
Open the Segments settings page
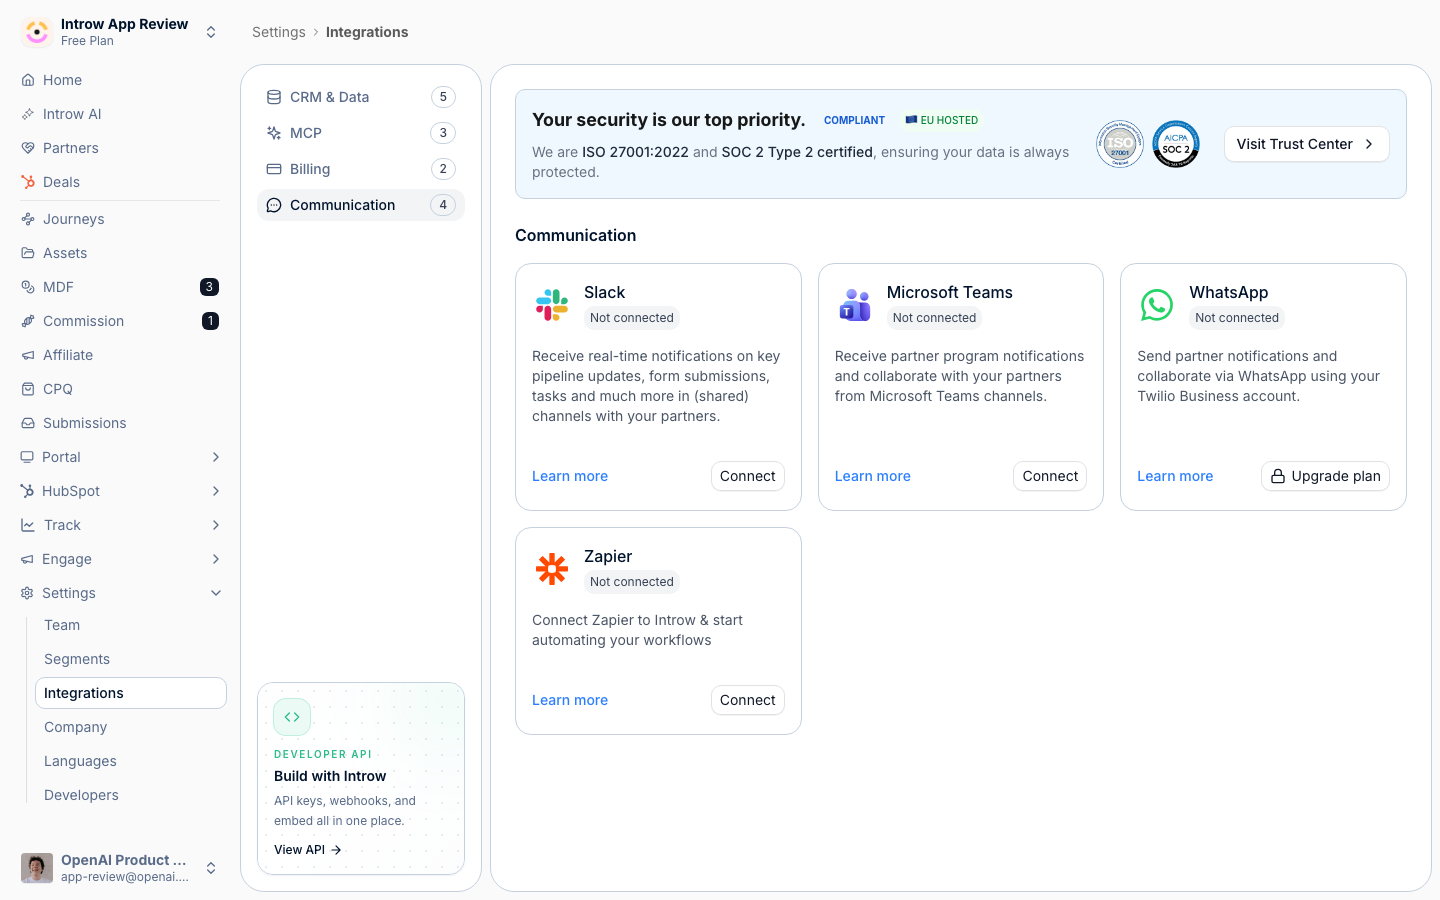(x=131, y=659)
